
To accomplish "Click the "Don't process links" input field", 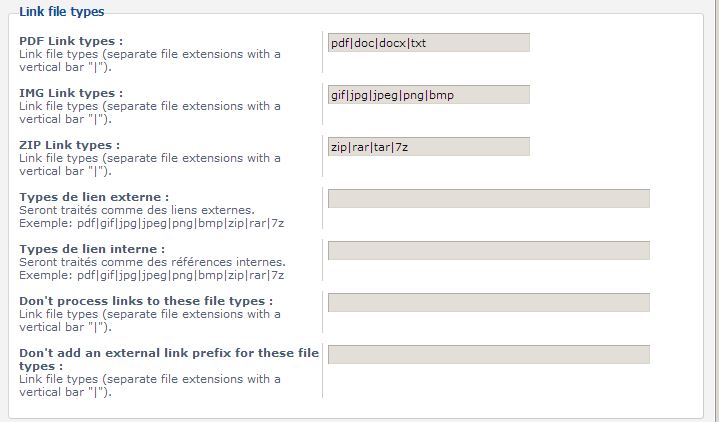I will click(x=488, y=302).
